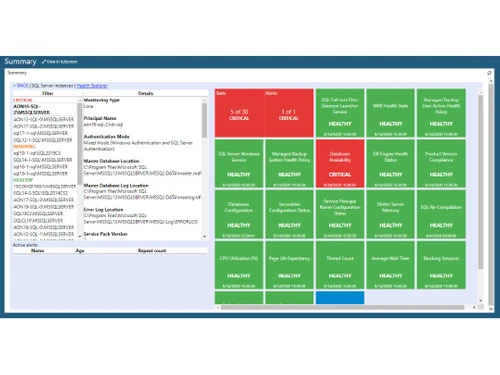500x375 pixels.
Task: Go back using the BACK link
Action: click(x=21, y=86)
